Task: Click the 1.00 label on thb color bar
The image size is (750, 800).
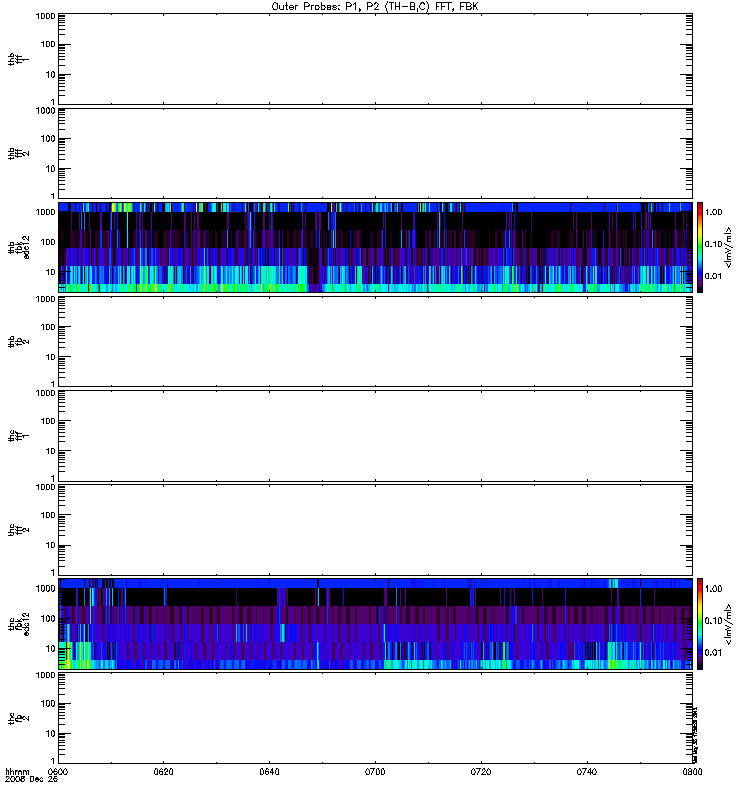Action: point(713,212)
